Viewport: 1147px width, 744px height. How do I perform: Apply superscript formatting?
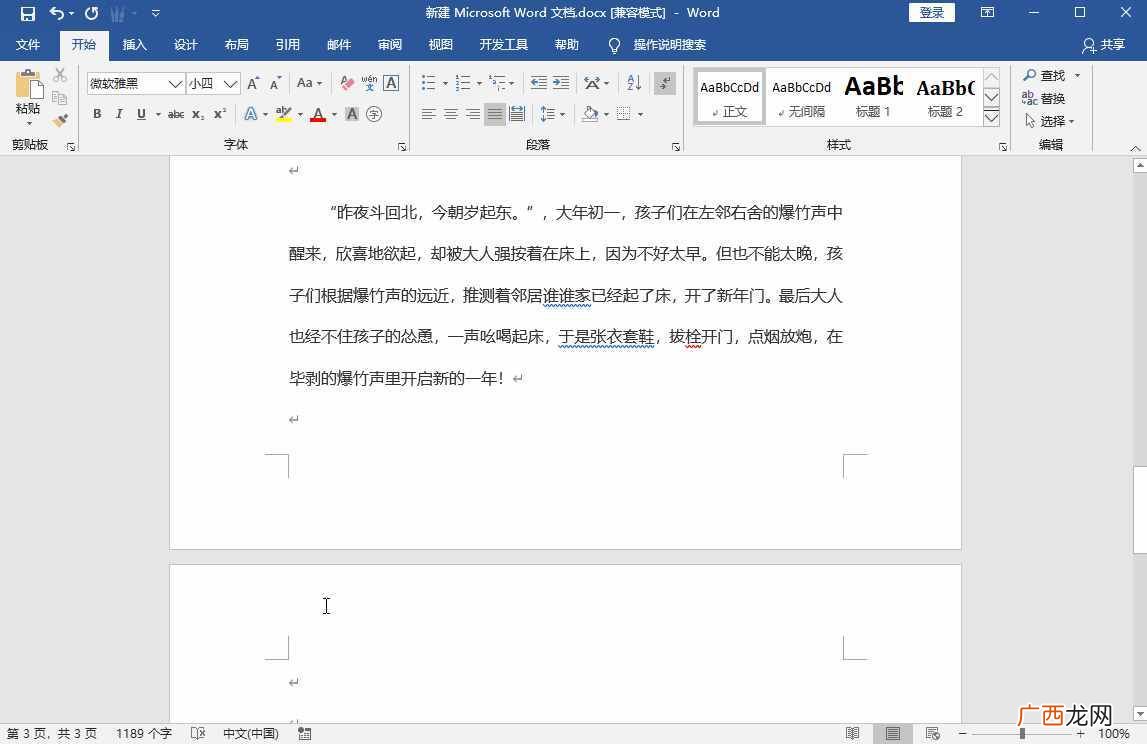click(x=219, y=114)
